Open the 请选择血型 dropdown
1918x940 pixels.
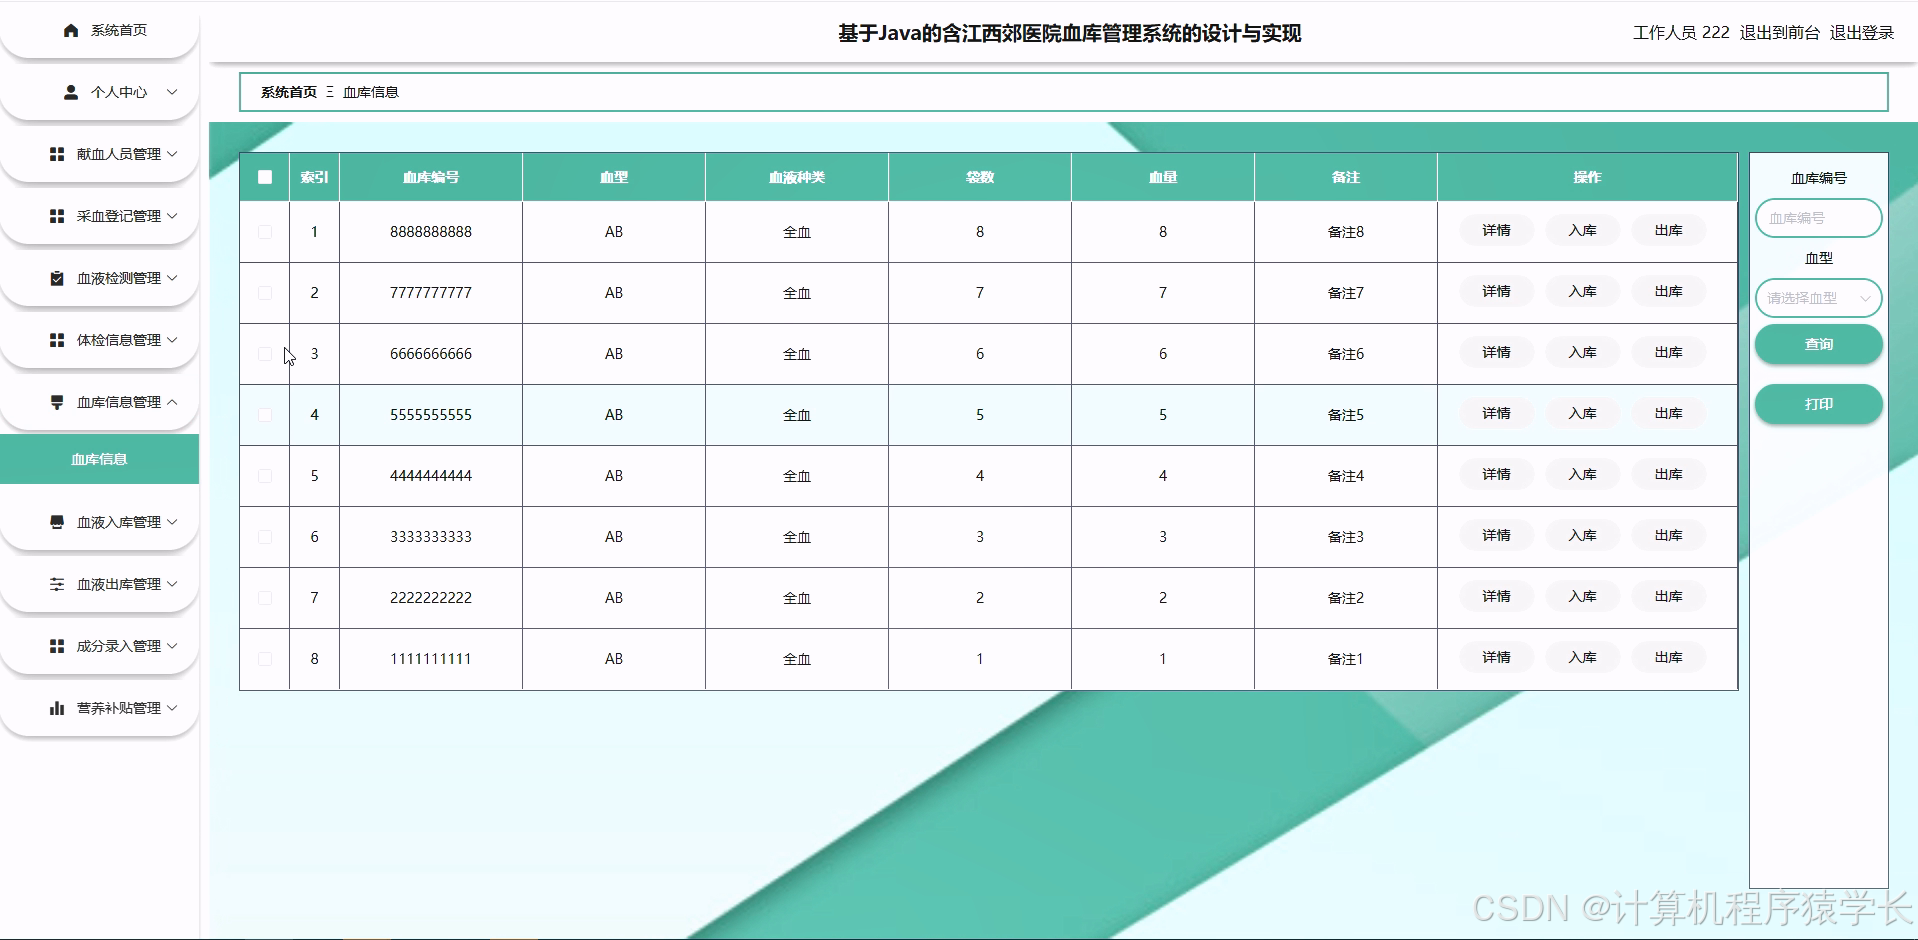tap(1818, 298)
